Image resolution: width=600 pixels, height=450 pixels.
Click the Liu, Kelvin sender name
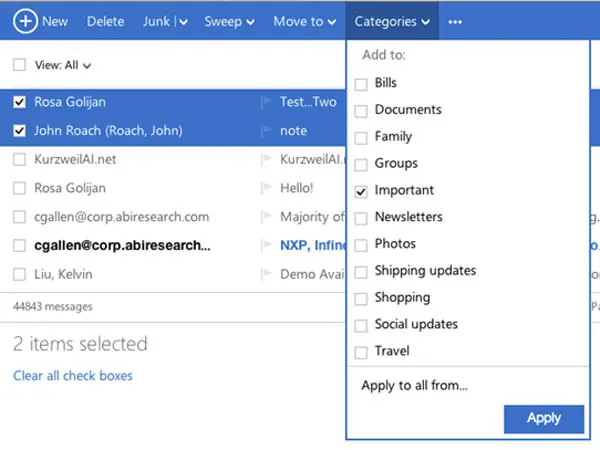(63, 274)
